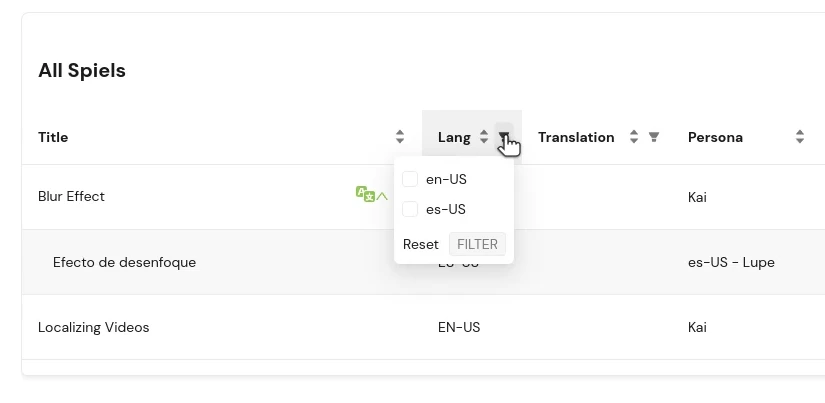Sort by the Persona column
Screen dimensions: 825x403
(x=800, y=137)
